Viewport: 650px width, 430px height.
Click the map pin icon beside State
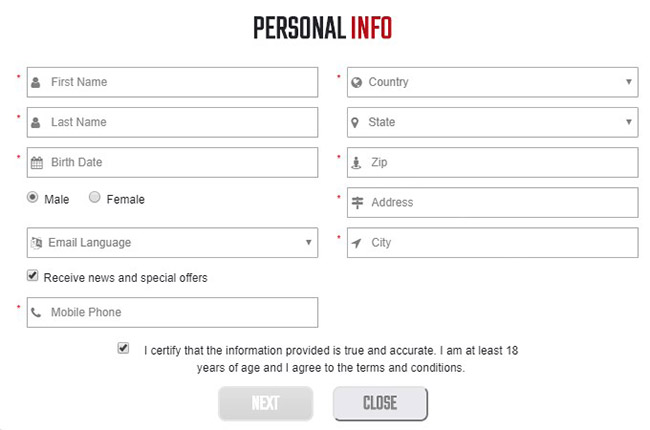point(356,122)
